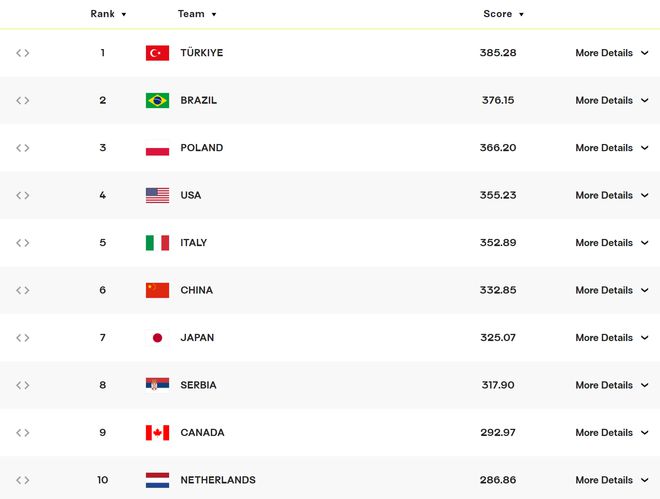Screen dimensions: 660x499
Task: Expand More Details for Türkiye
Action: click(x=611, y=53)
